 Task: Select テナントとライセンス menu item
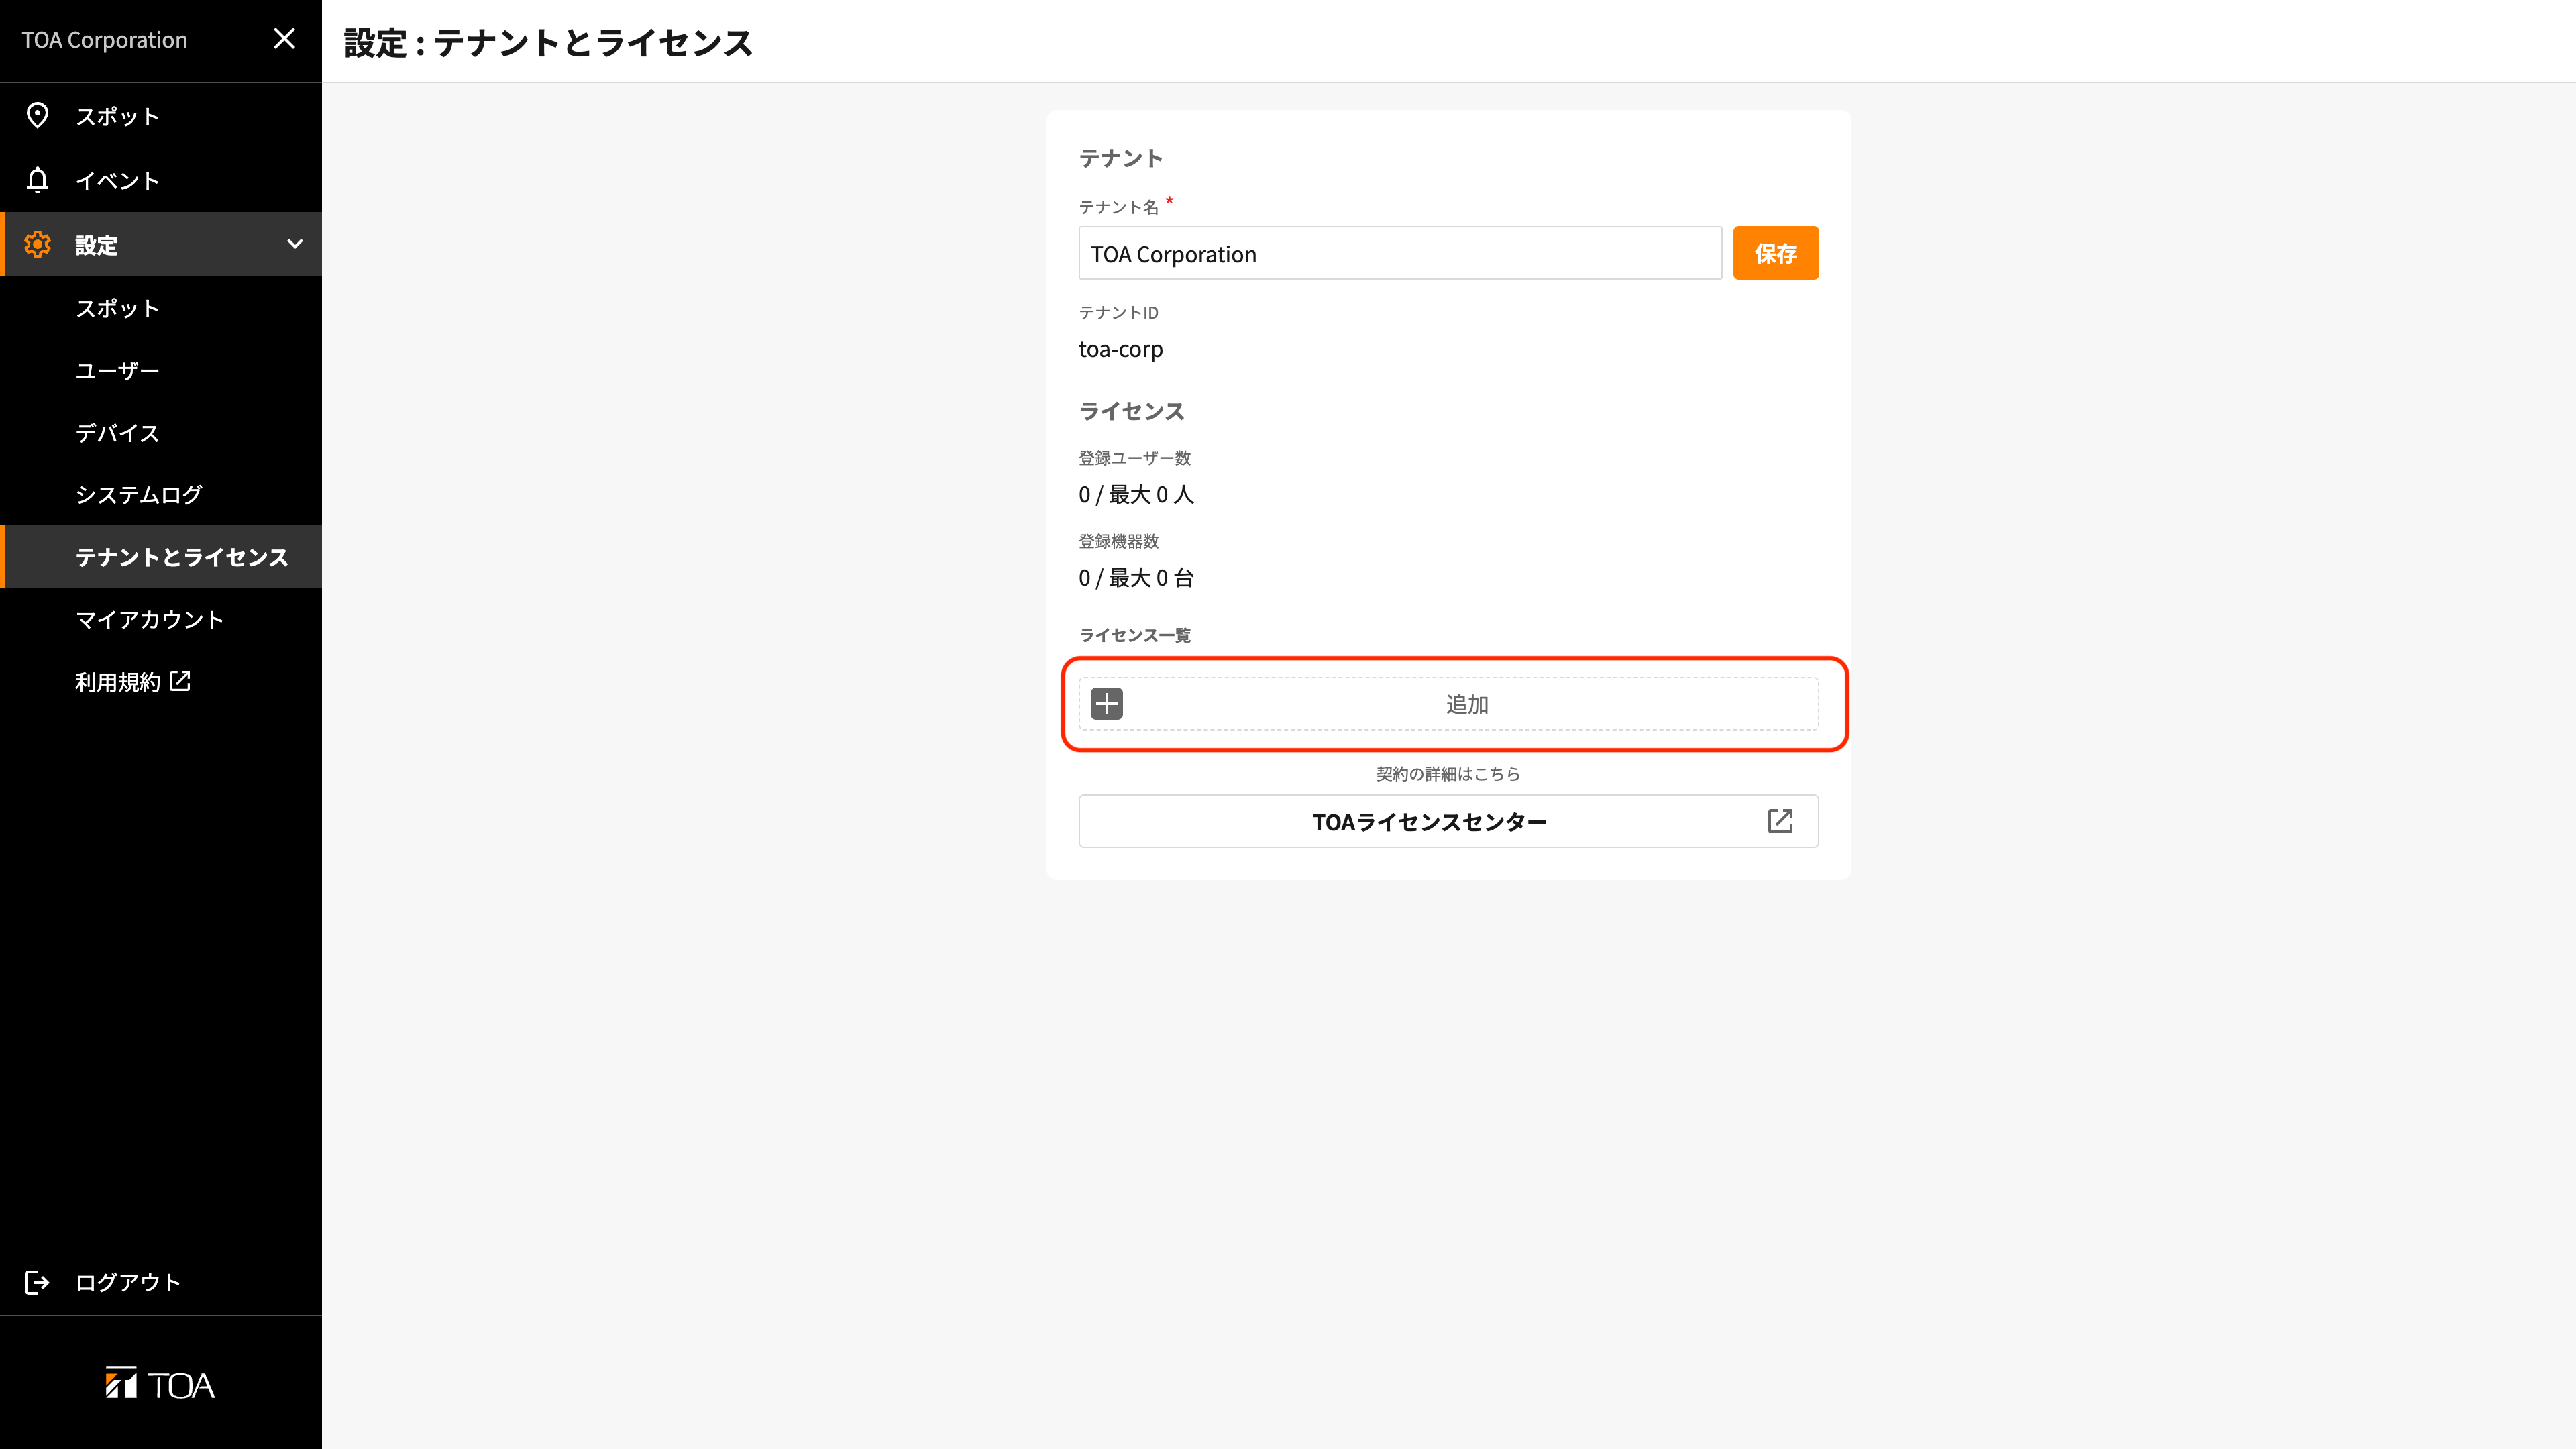[x=161, y=556]
